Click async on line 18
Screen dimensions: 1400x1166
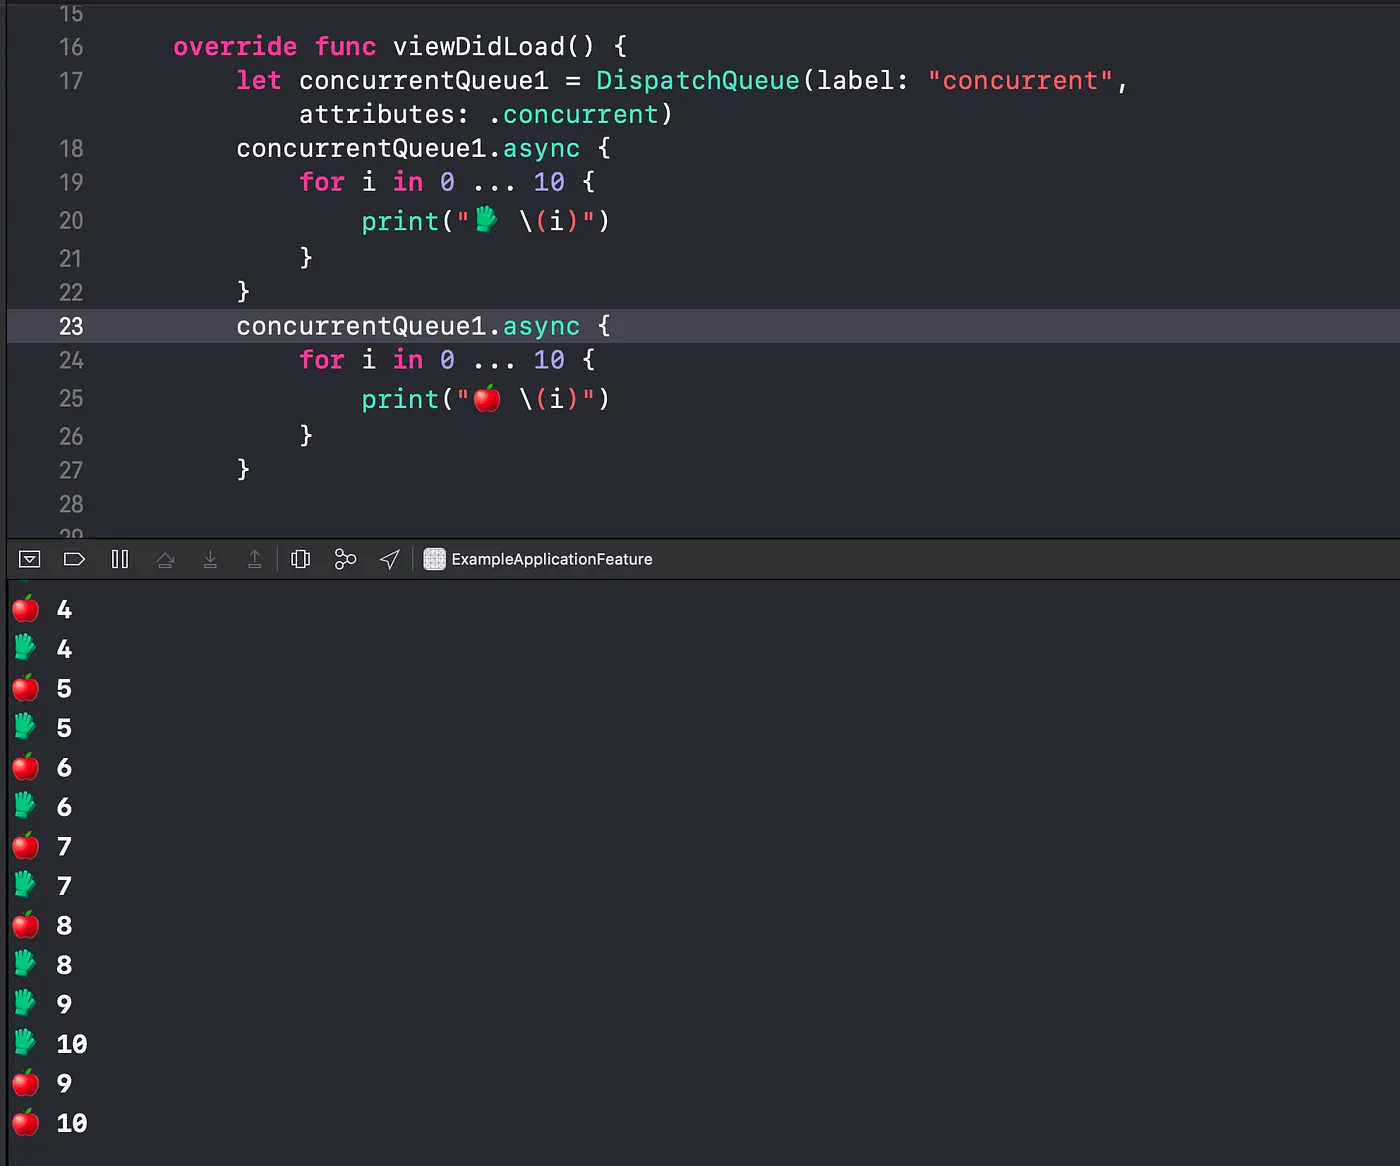click(x=541, y=149)
